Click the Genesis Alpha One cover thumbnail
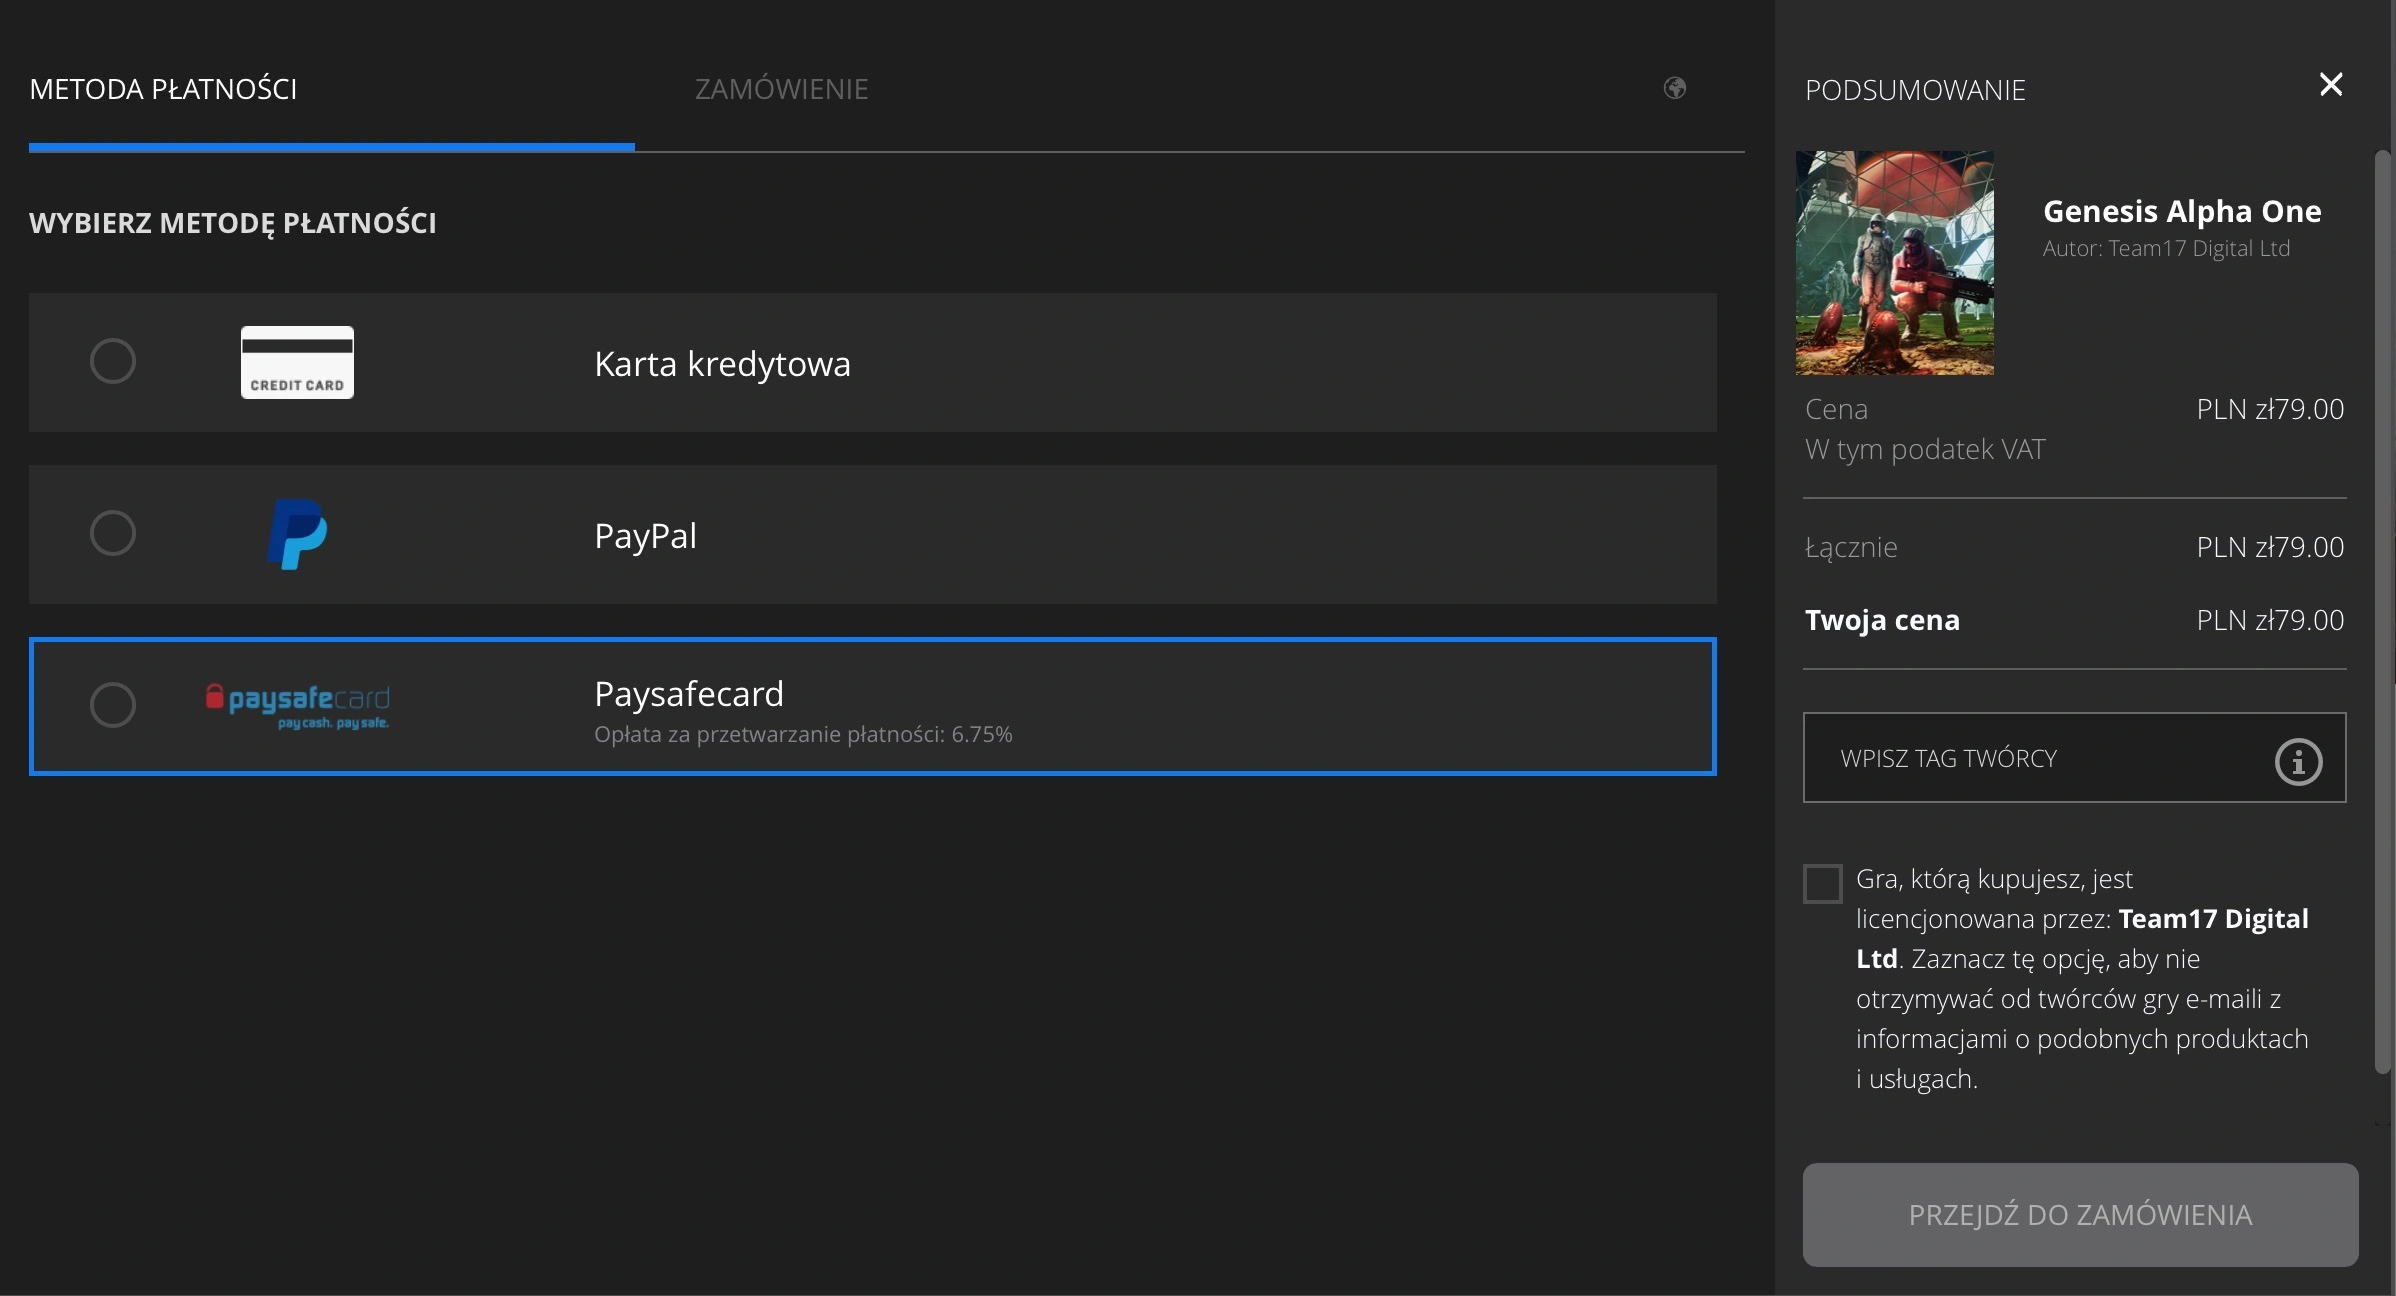The image size is (2396, 1296). (x=1894, y=263)
